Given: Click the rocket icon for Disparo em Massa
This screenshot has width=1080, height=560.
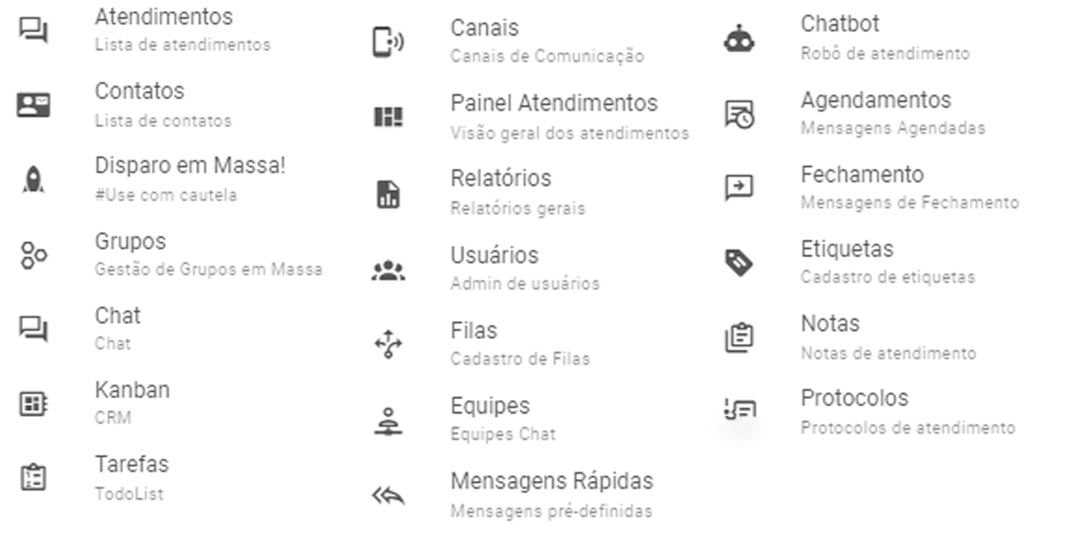Looking at the screenshot, I should coord(33,180).
